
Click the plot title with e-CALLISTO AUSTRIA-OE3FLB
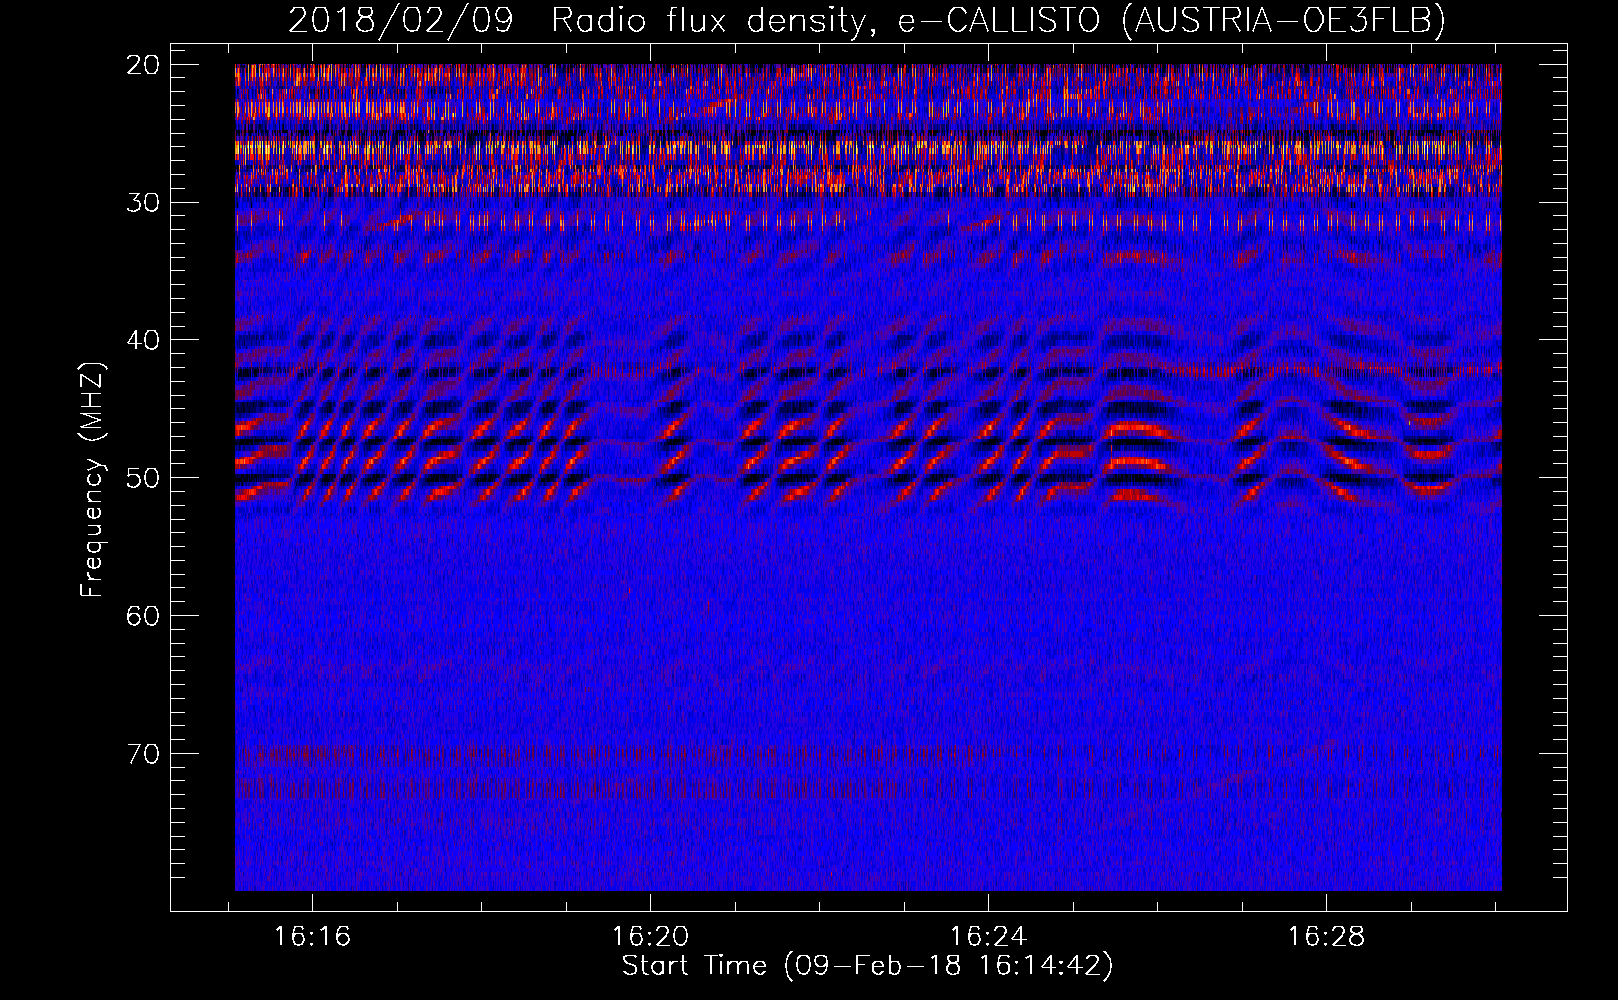coord(867,20)
